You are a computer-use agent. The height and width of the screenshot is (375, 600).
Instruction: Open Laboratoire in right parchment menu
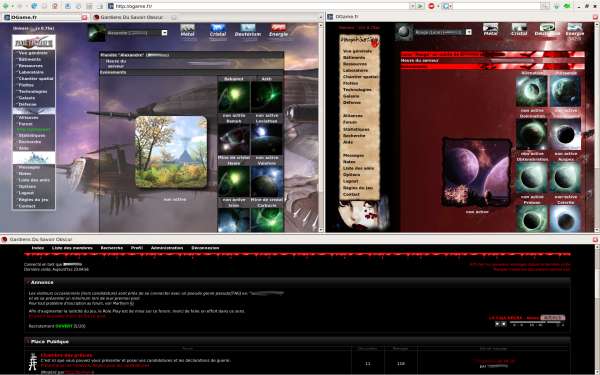[x=355, y=70]
